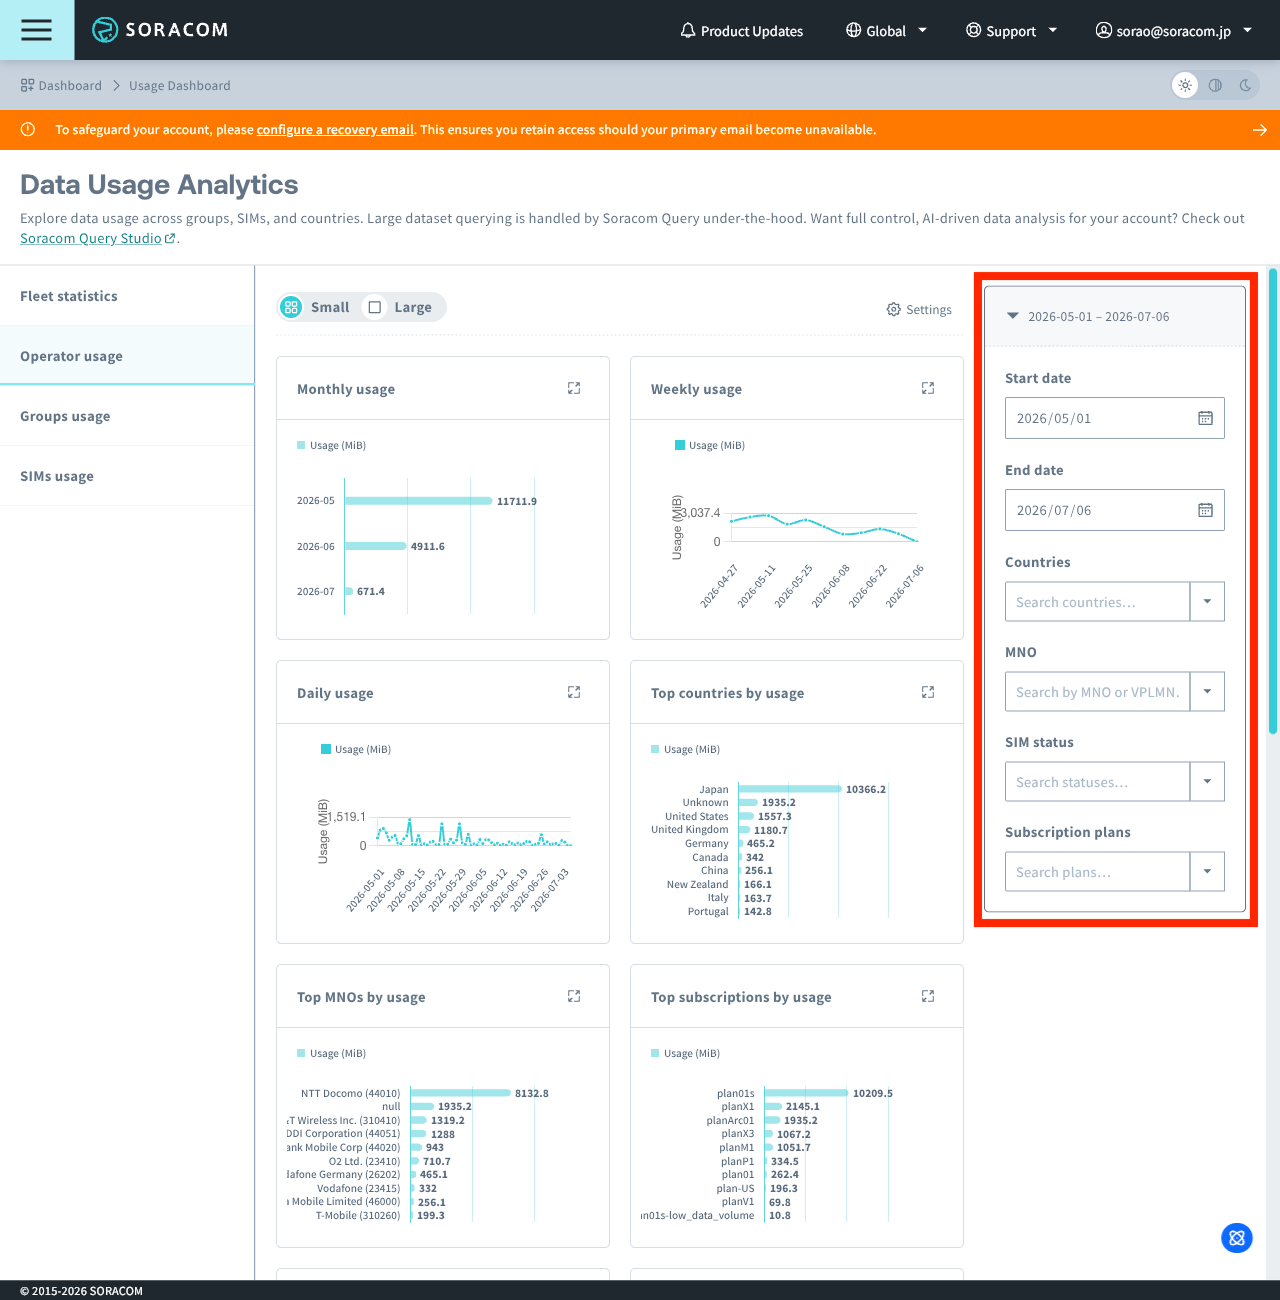Click Search by MNO or VPLMN input
This screenshot has width=1280, height=1300.
tap(1097, 692)
